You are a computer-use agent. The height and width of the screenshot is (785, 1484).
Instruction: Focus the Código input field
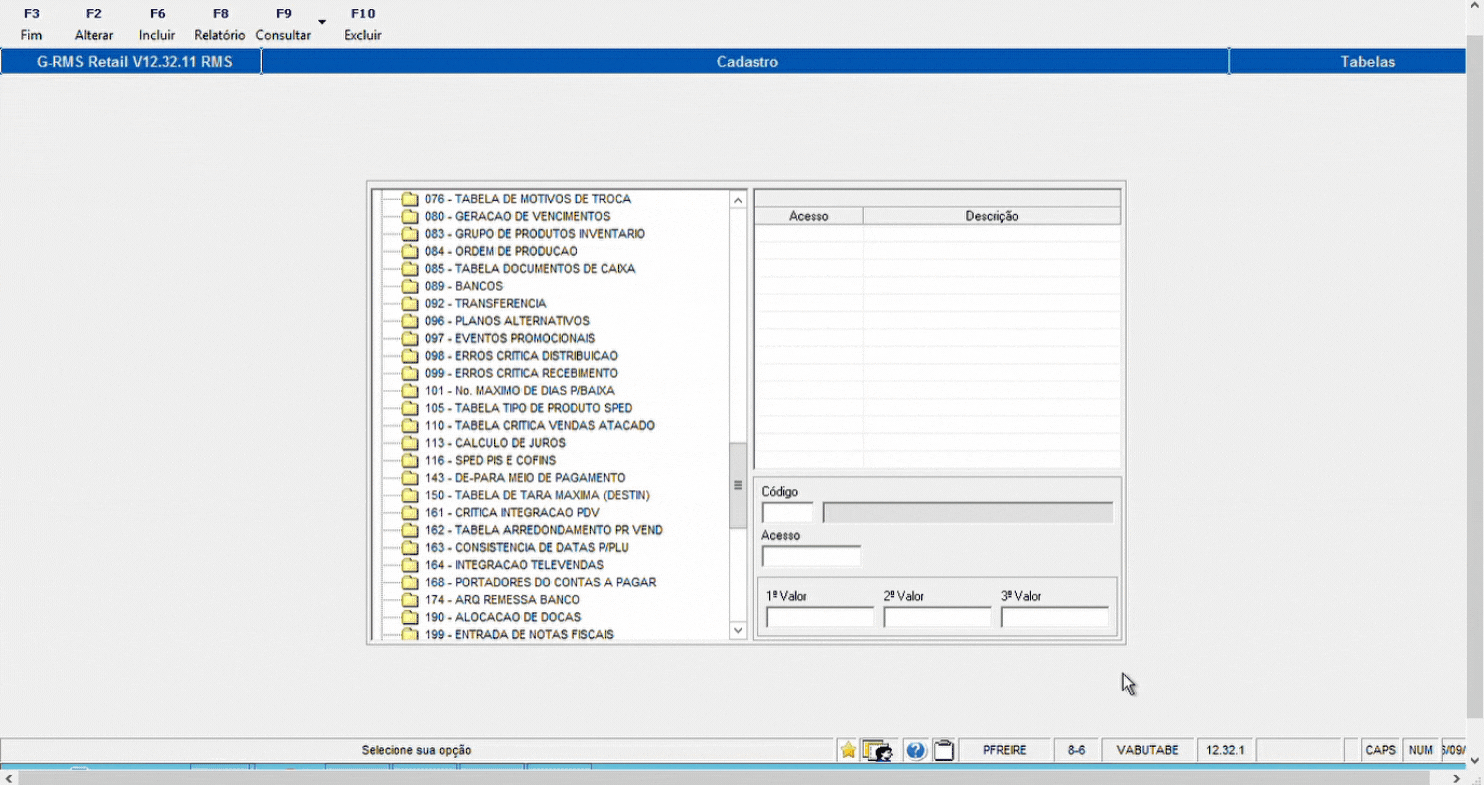coord(788,513)
